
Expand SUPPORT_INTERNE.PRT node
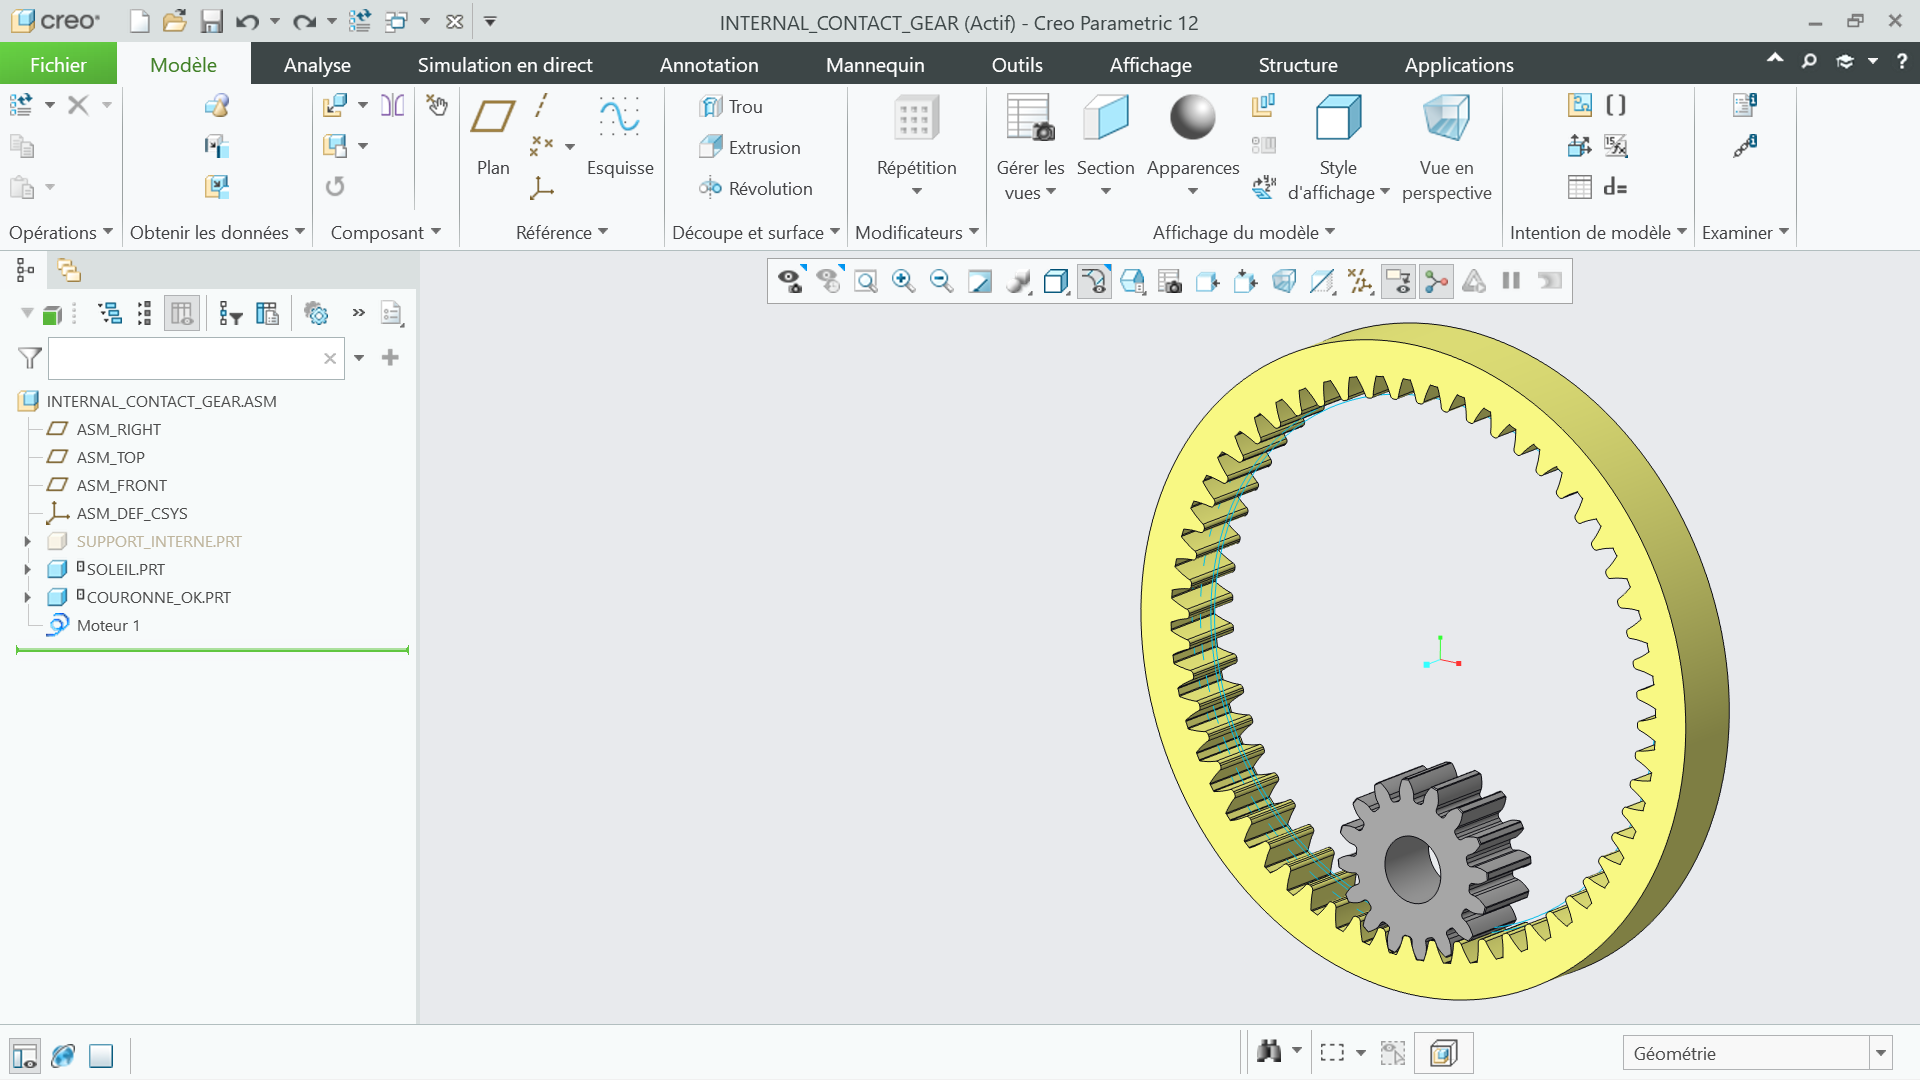pyautogui.click(x=28, y=542)
